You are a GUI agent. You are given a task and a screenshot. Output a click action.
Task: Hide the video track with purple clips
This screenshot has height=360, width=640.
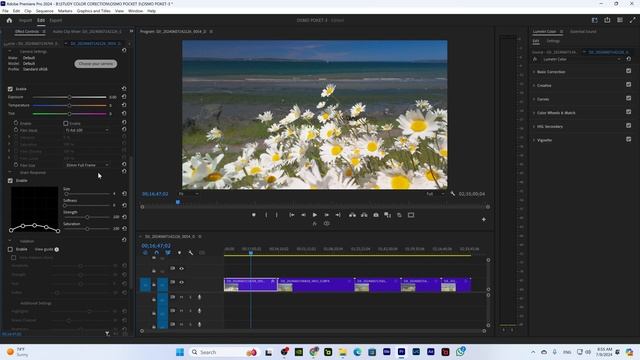(x=182, y=282)
